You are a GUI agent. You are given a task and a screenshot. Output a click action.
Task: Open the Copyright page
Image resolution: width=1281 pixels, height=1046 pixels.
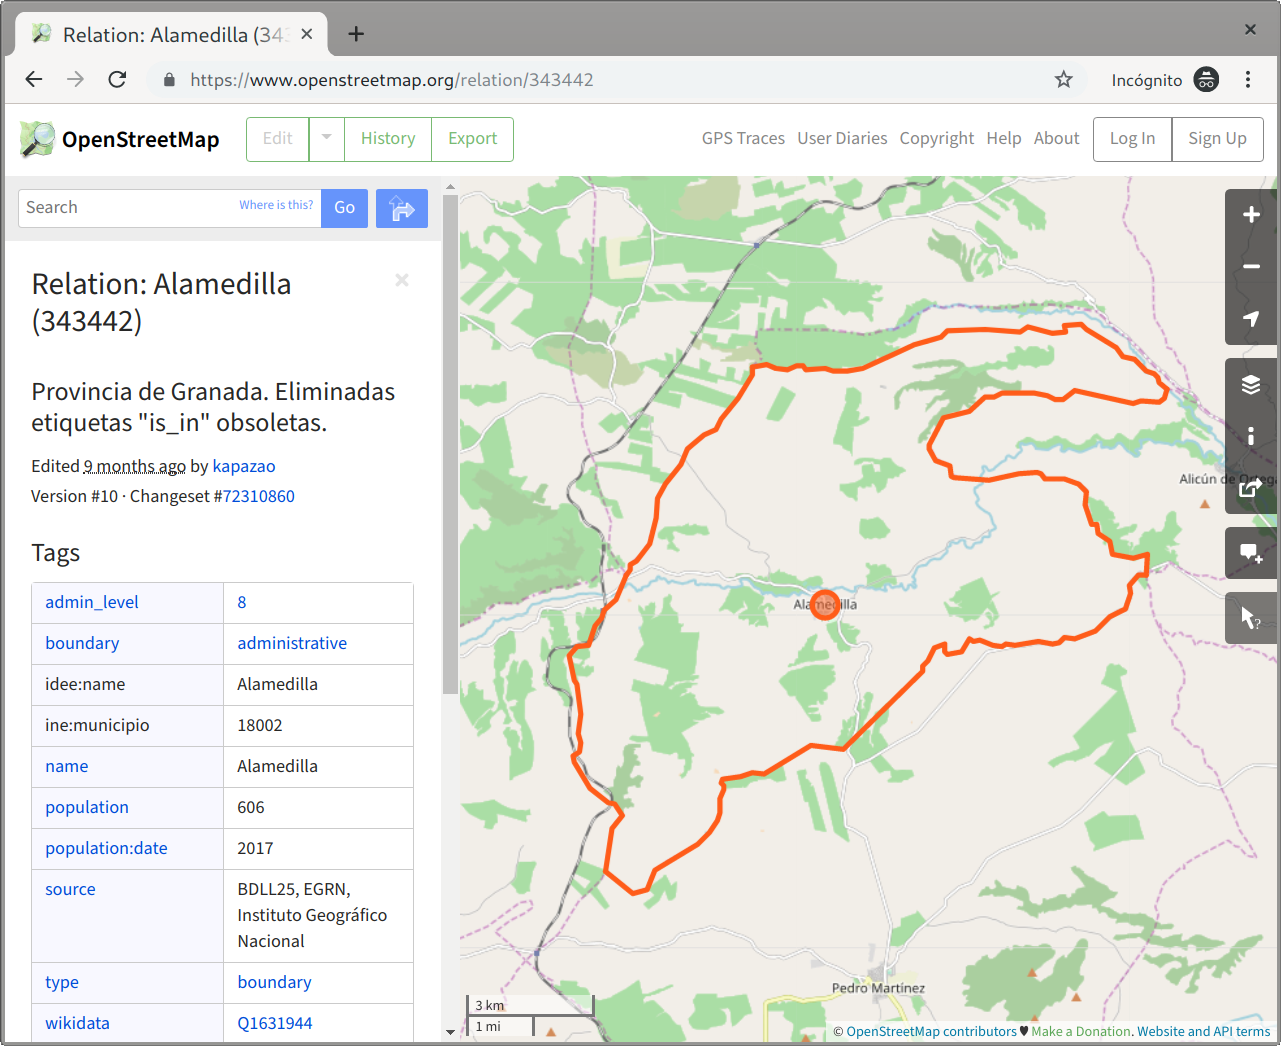[x=936, y=138]
